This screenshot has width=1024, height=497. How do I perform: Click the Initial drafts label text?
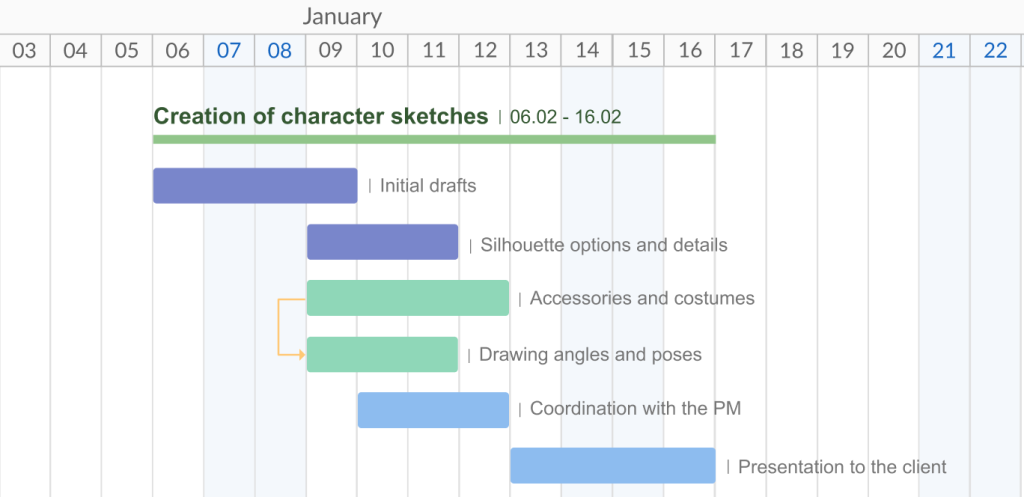[x=428, y=186]
